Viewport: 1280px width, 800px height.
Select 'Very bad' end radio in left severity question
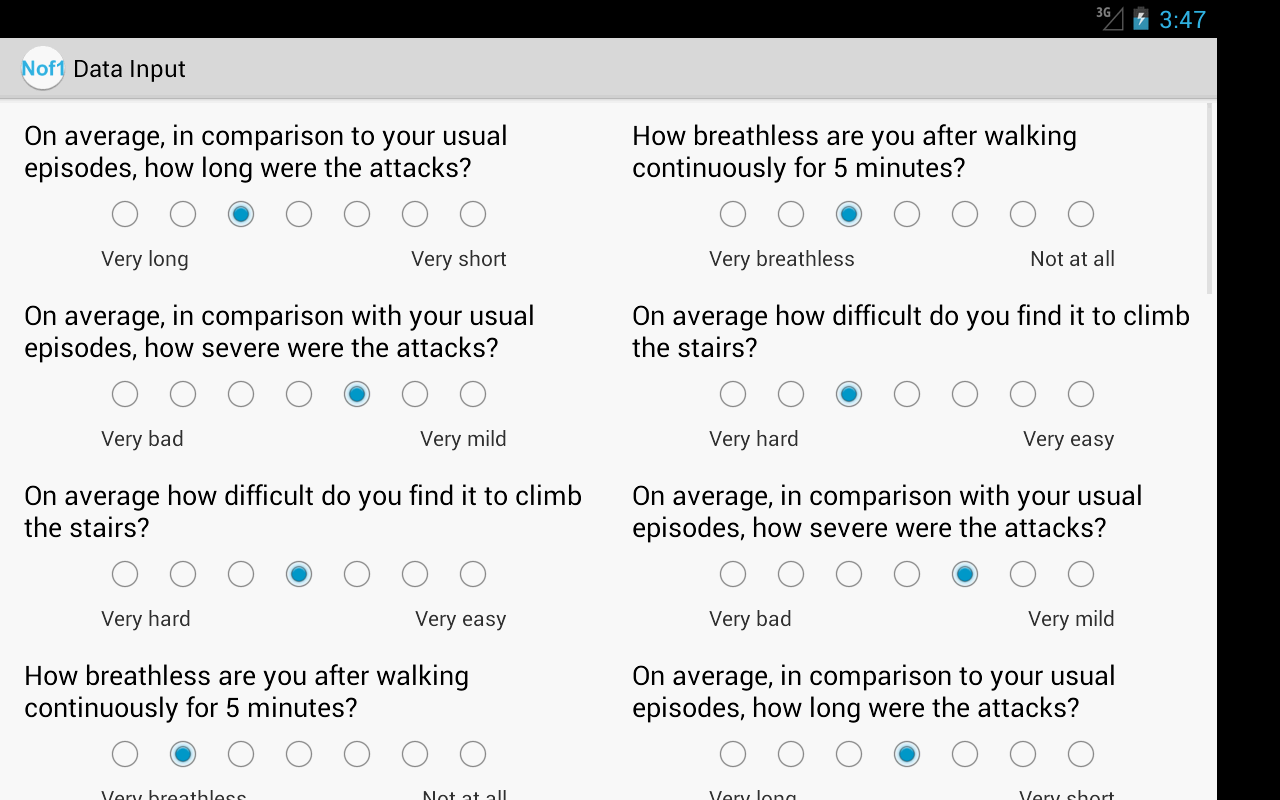coord(125,394)
